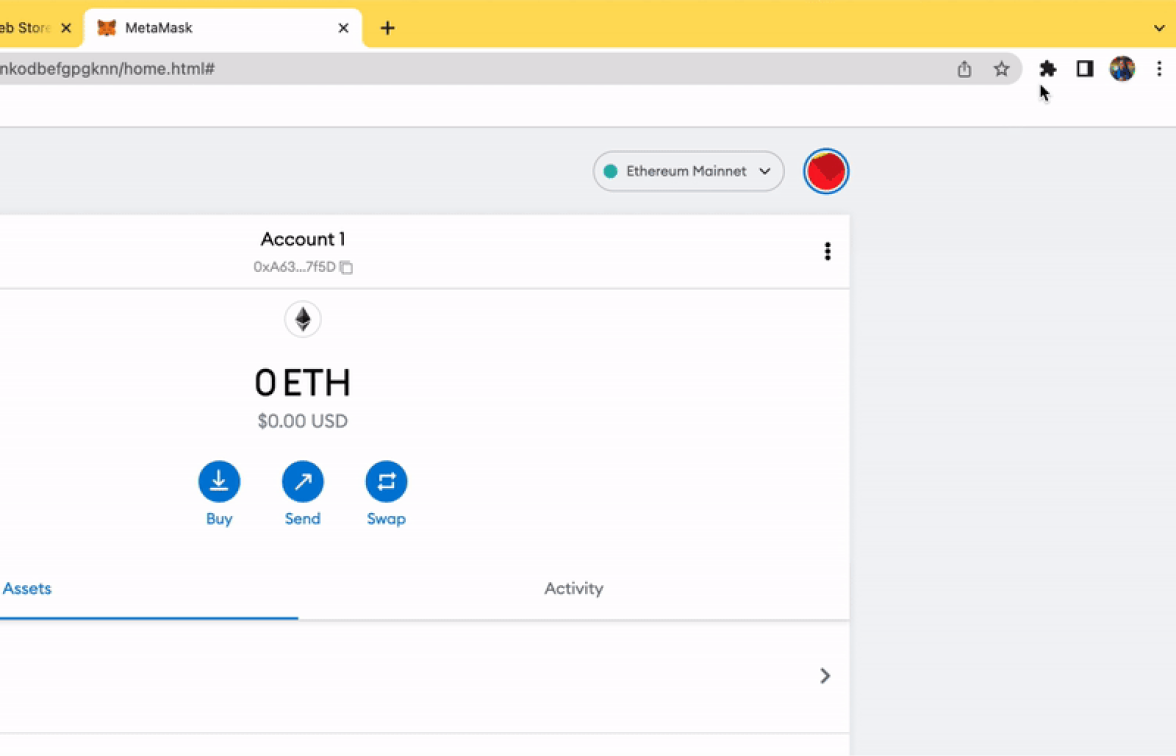The width and height of the screenshot is (1176, 756).
Task: Click the $0.00 USD value
Action: pyautogui.click(x=302, y=421)
